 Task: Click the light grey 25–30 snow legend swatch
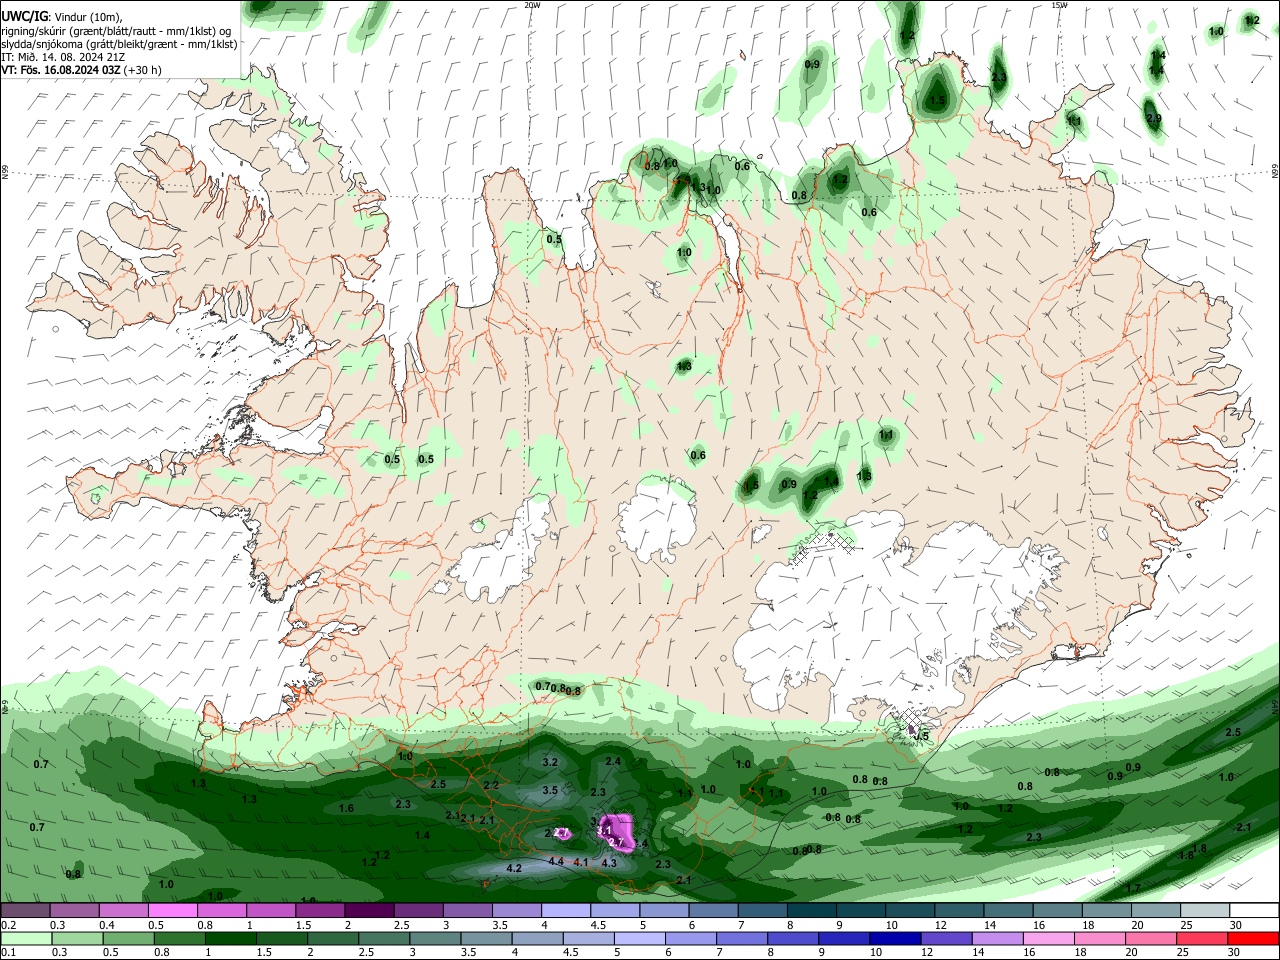[x=1205, y=910]
